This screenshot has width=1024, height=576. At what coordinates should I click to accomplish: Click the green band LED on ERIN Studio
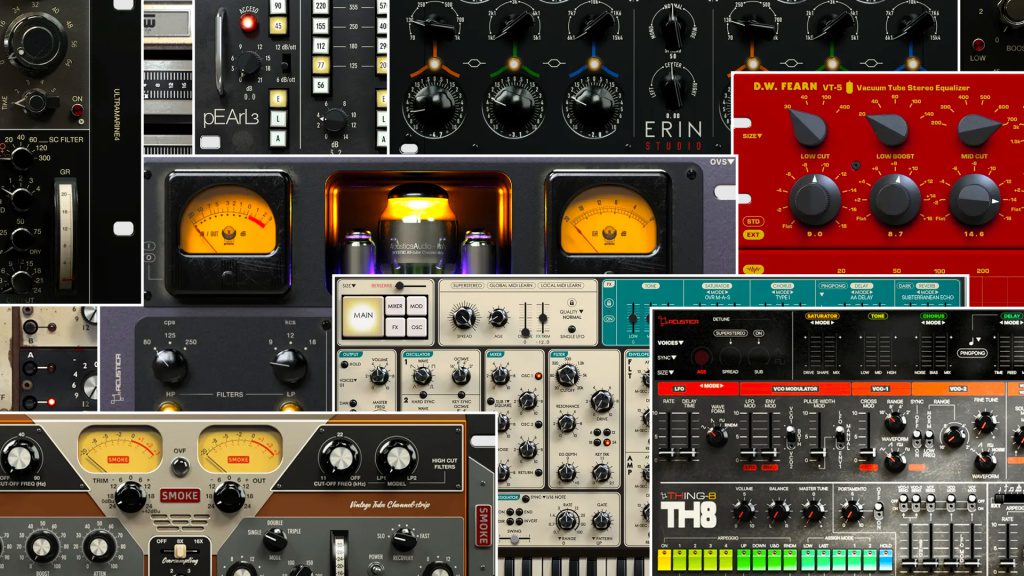click(x=514, y=64)
